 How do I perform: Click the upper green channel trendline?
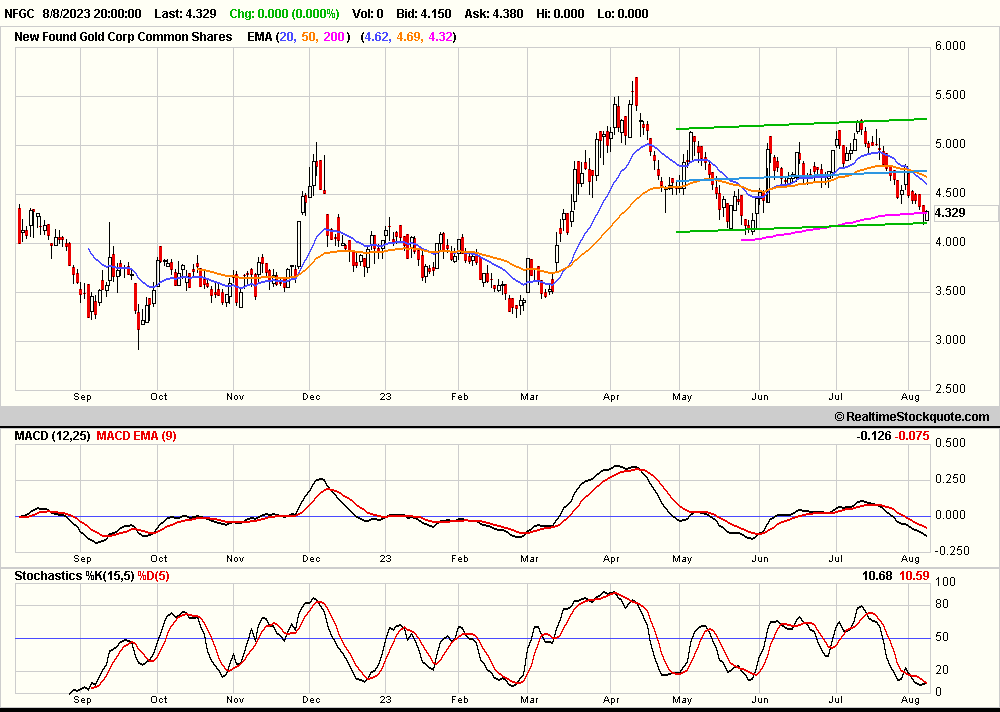coord(801,124)
